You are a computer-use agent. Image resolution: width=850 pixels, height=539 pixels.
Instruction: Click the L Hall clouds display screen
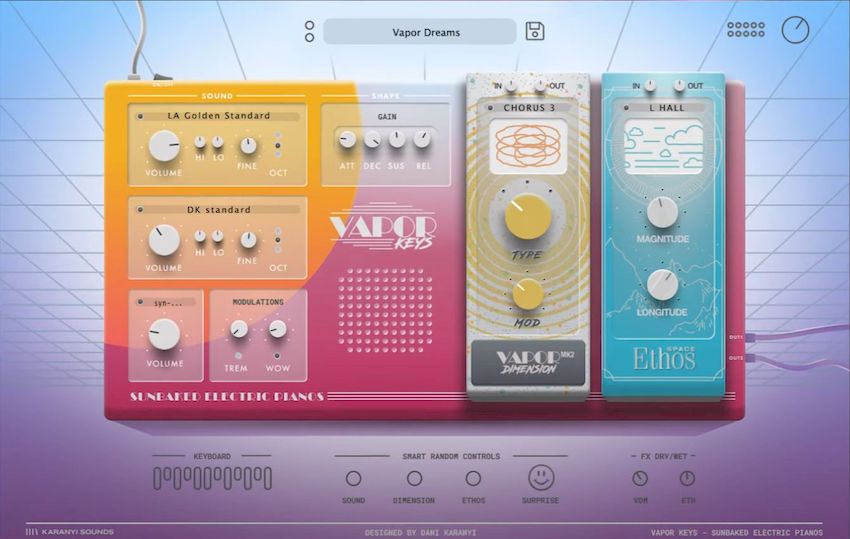coord(663,146)
